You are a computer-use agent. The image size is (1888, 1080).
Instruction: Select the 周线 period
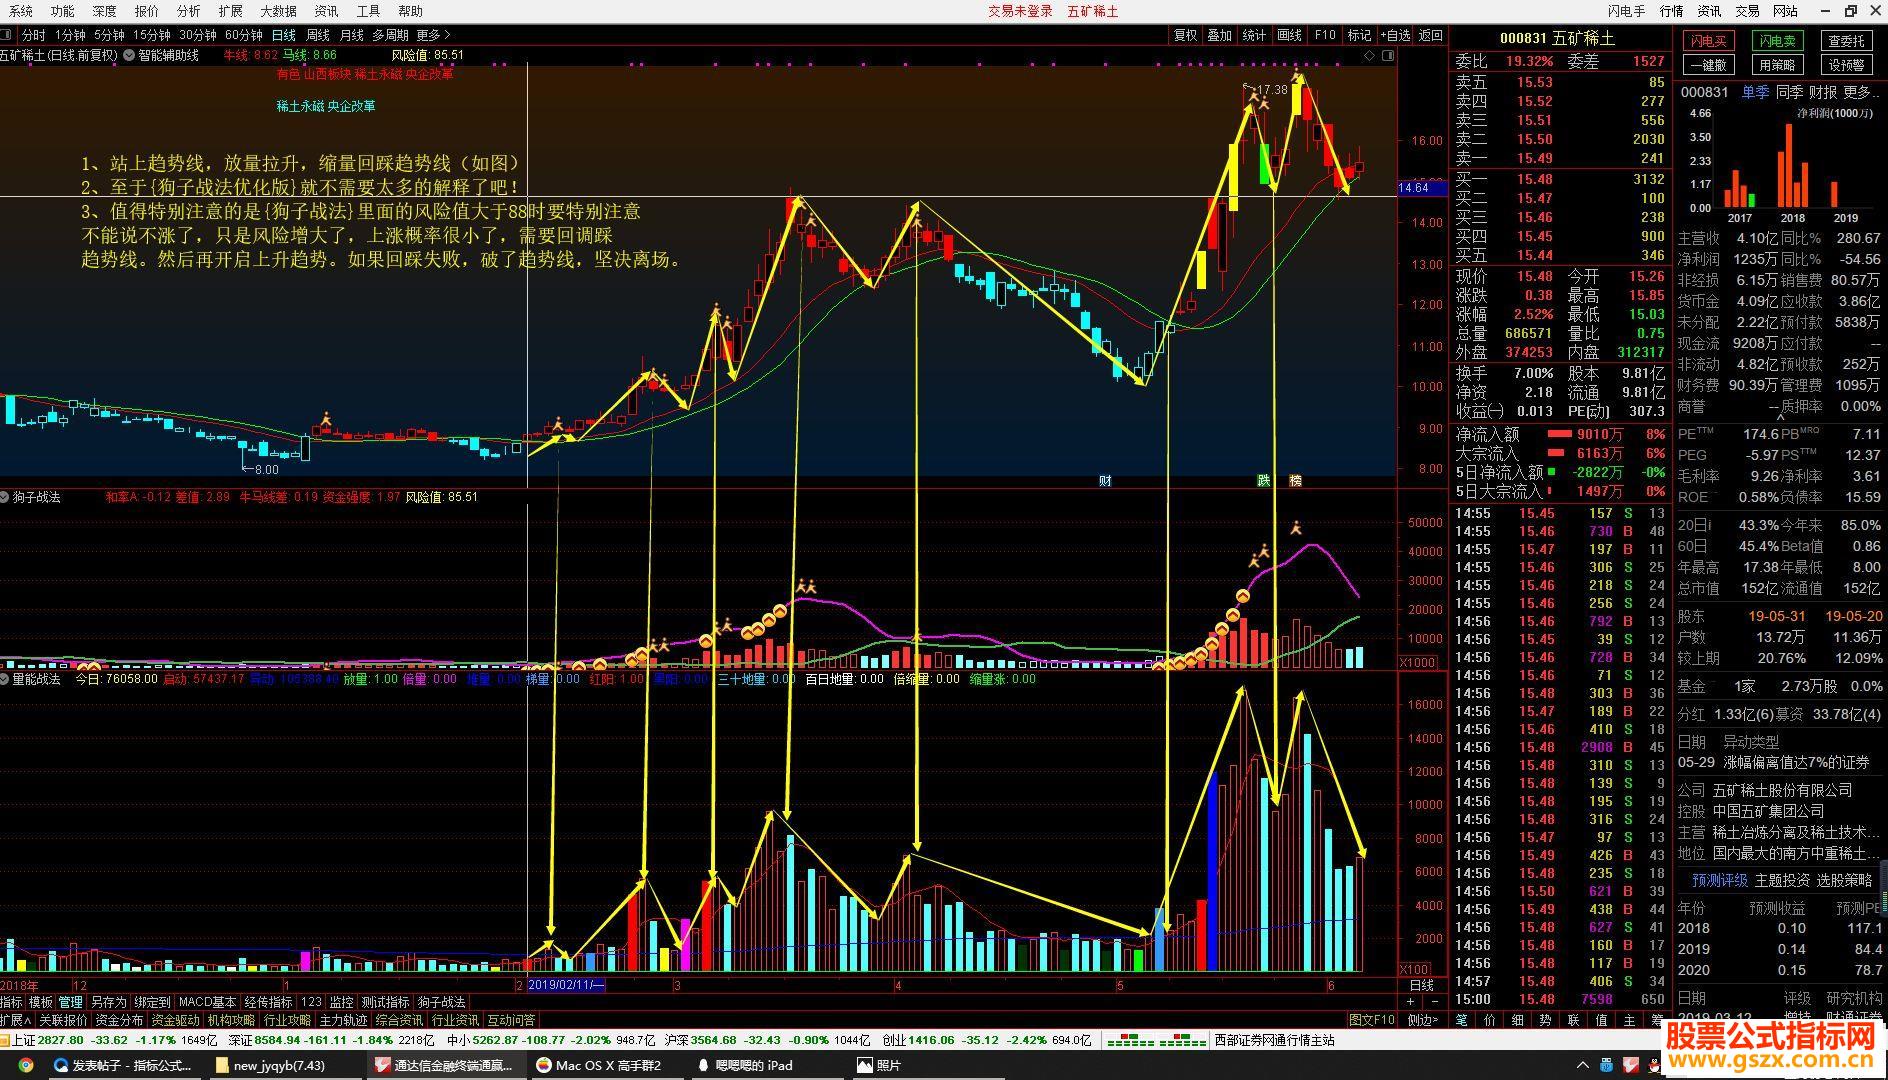(318, 35)
